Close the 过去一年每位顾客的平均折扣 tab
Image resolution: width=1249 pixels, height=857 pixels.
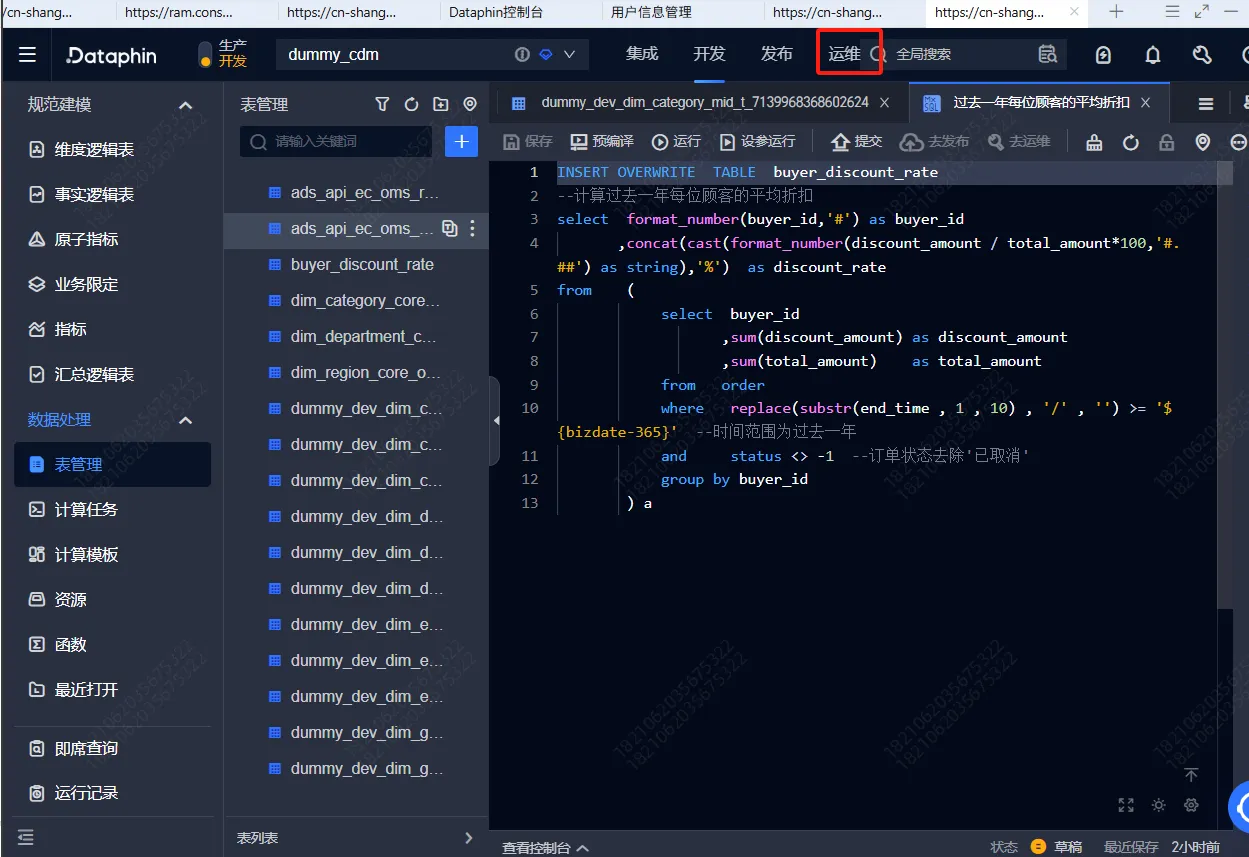[1146, 102]
